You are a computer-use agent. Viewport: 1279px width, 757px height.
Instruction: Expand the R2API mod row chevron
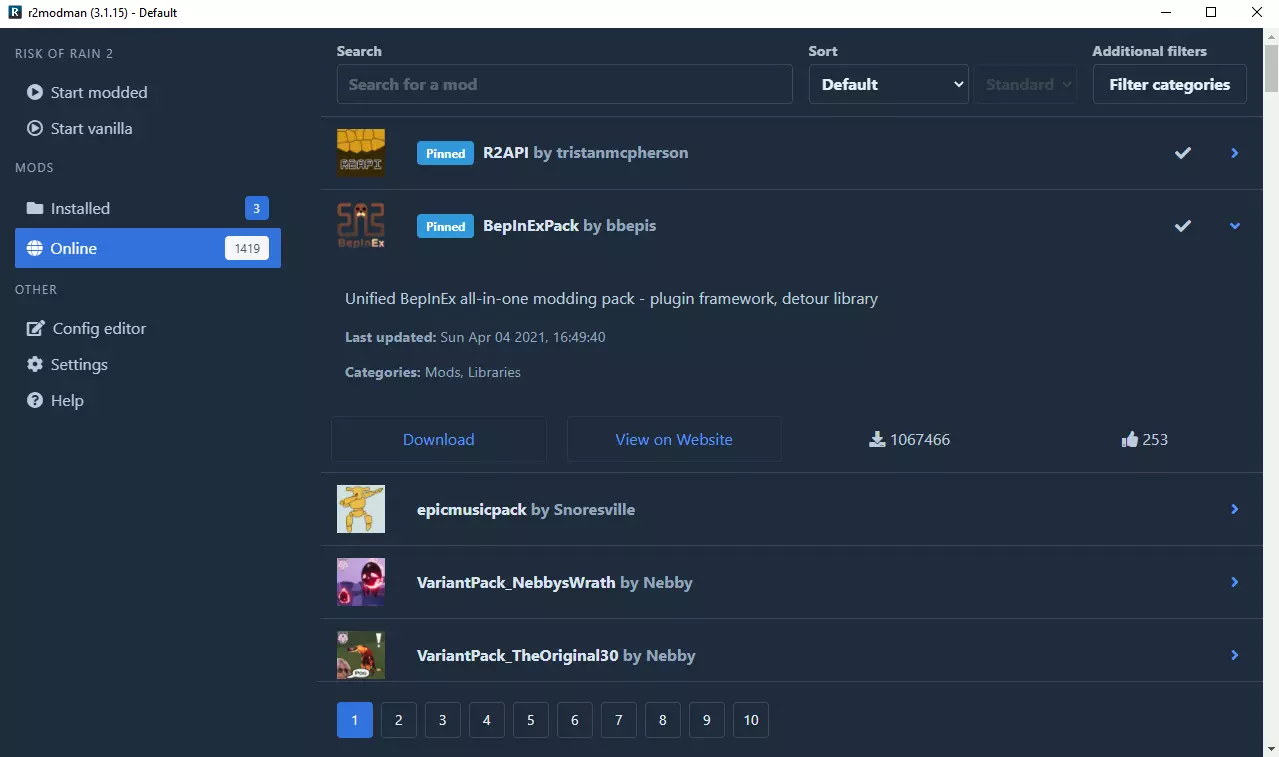(x=1235, y=153)
